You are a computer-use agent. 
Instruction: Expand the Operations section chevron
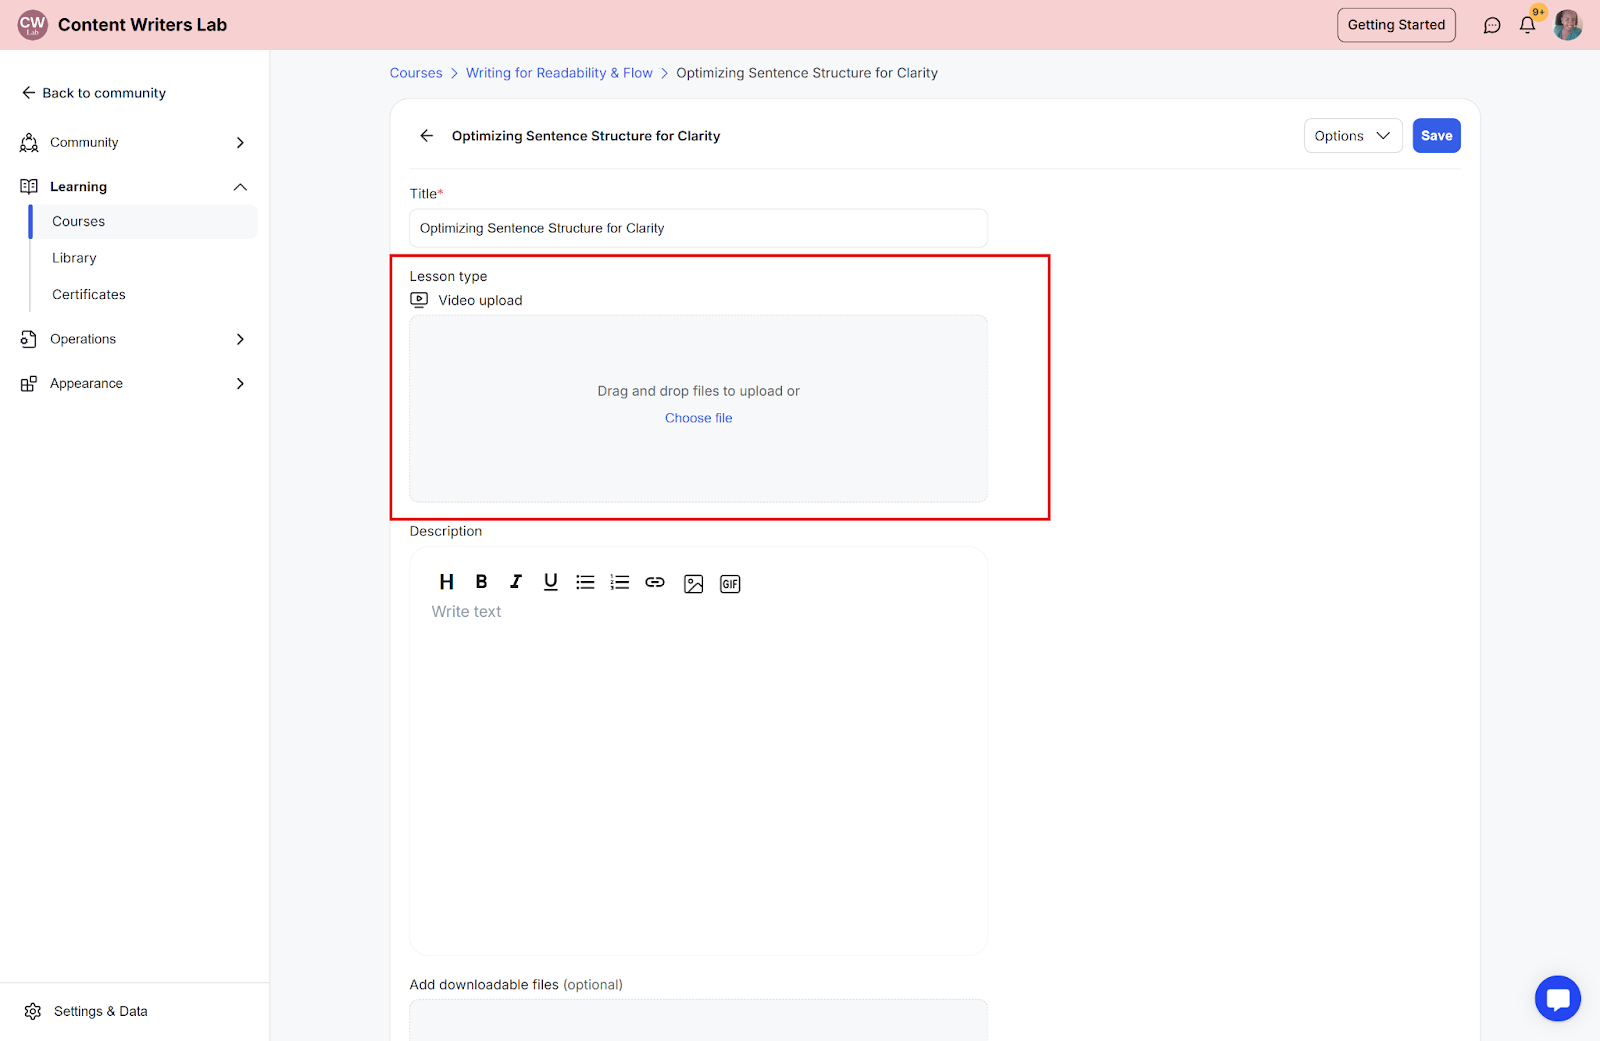(x=240, y=339)
